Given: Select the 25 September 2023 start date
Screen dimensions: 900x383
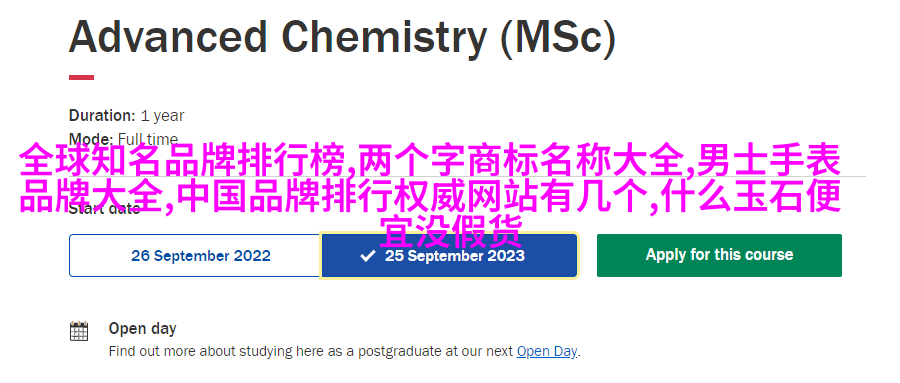Looking at the screenshot, I should coord(449,256).
